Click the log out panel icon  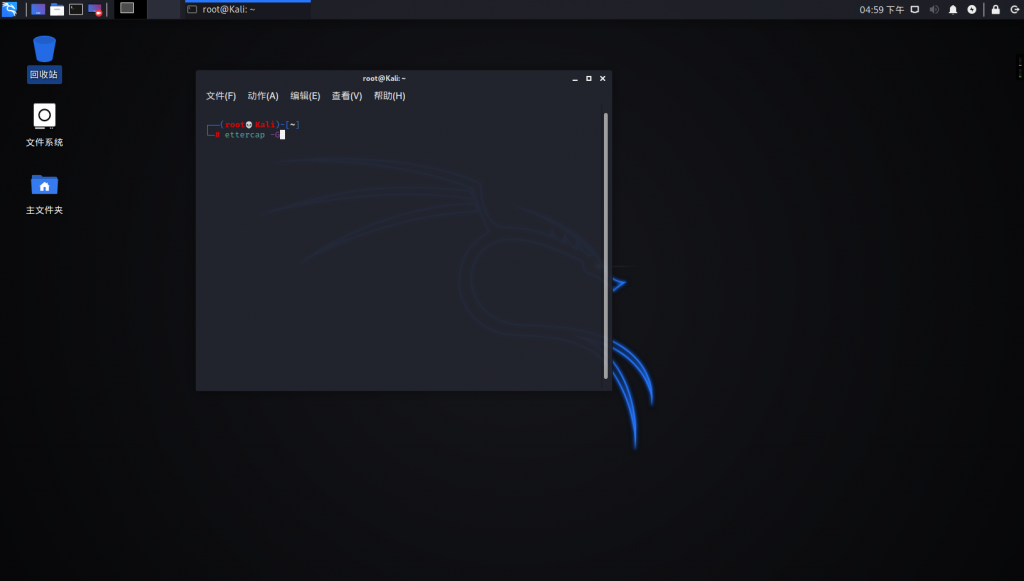tap(1015, 10)
